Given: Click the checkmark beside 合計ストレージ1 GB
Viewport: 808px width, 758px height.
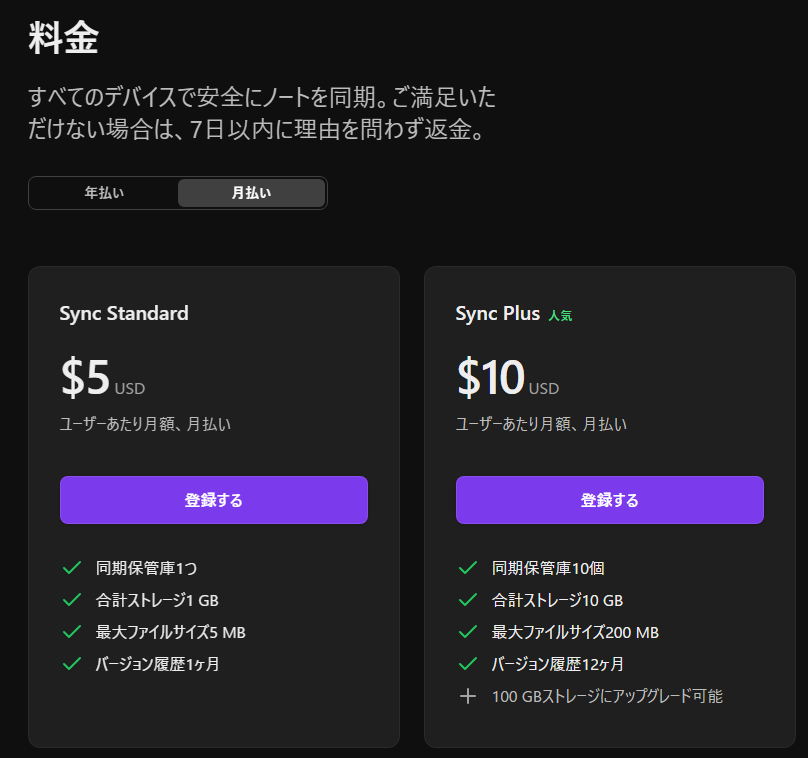Looking at the screenshot, I should click(72, 600).
